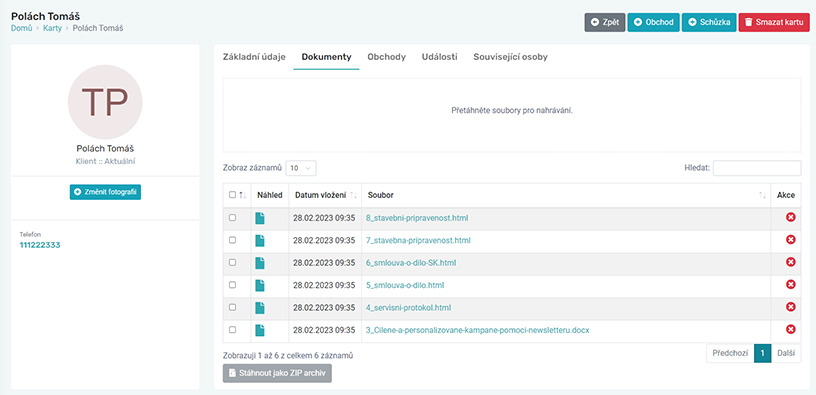This screenshot has width=816, height=395.
Task: Follow the Domů breadcrumb link
Action: (x=20, y=28)
